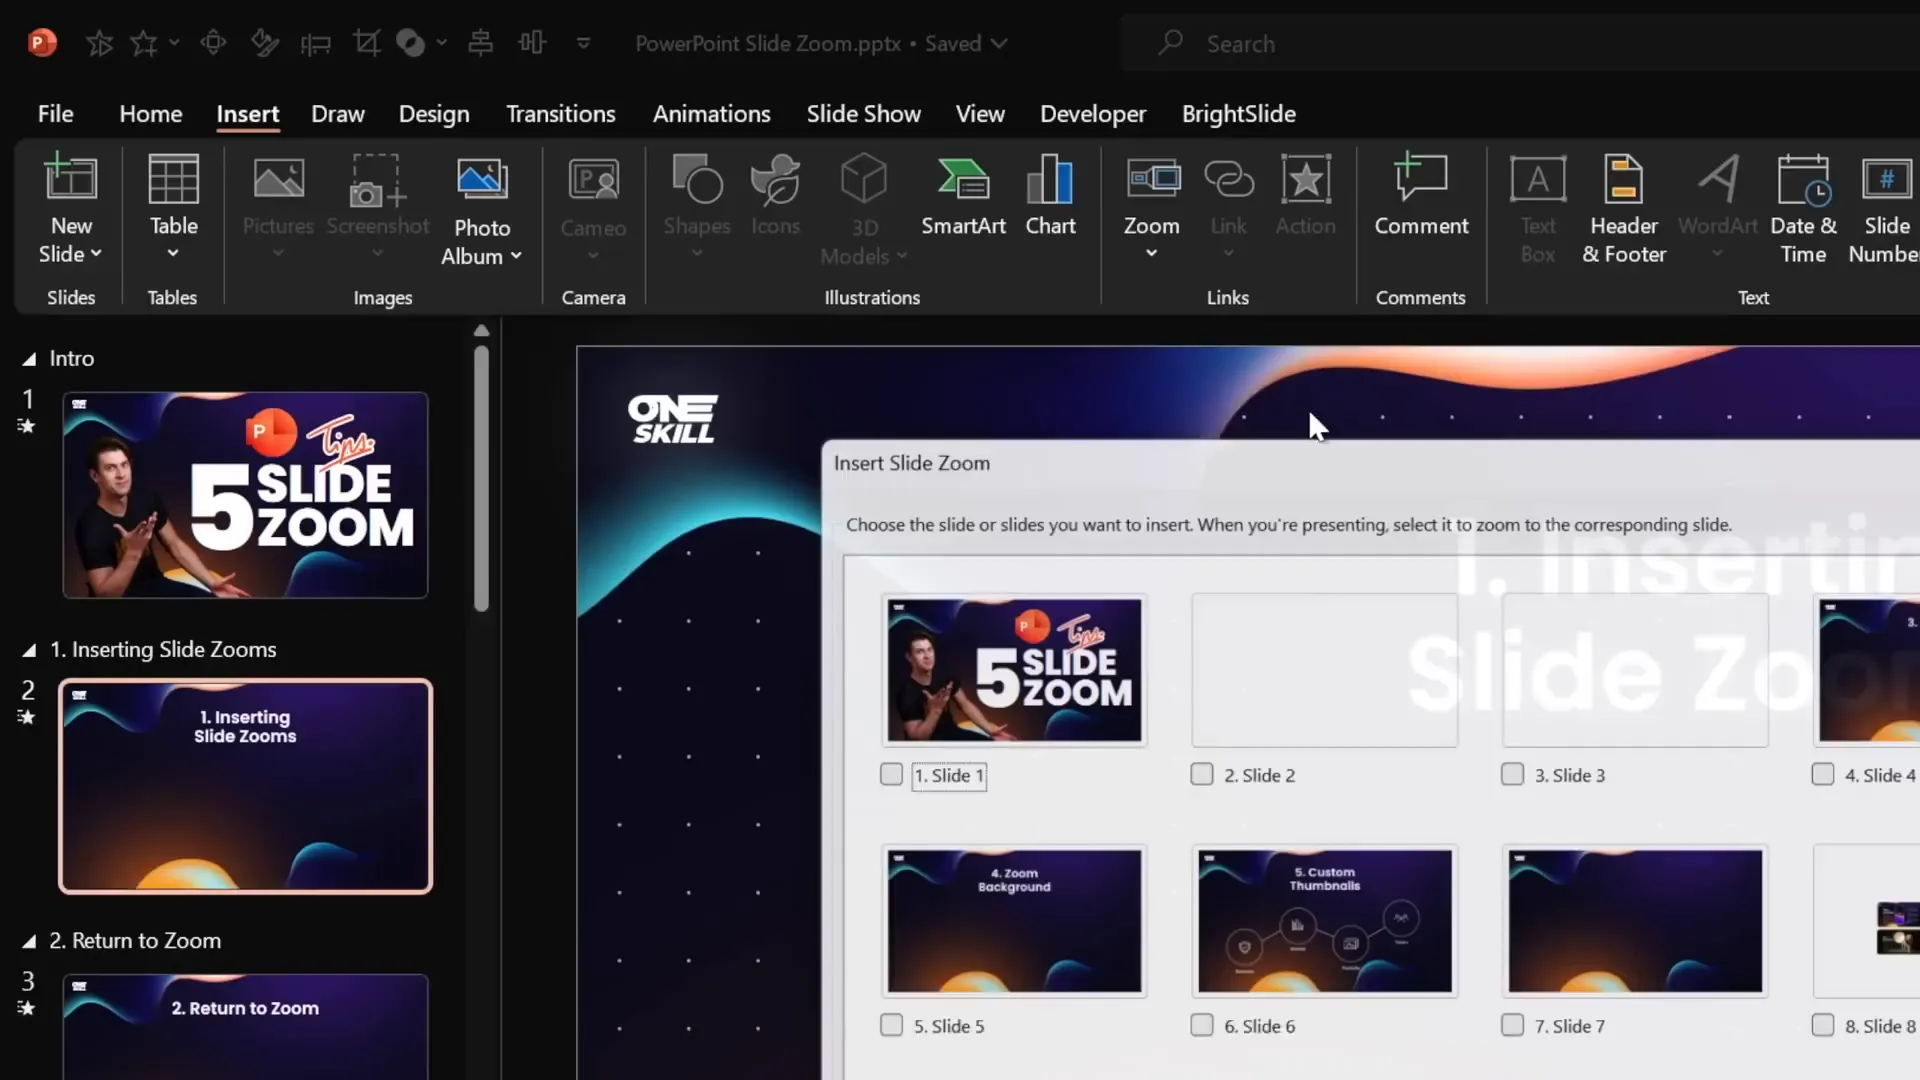The image size is (1920, 1080).
Task: Check the '3. Slide 3' checkbox
Action: (1512, 774)
